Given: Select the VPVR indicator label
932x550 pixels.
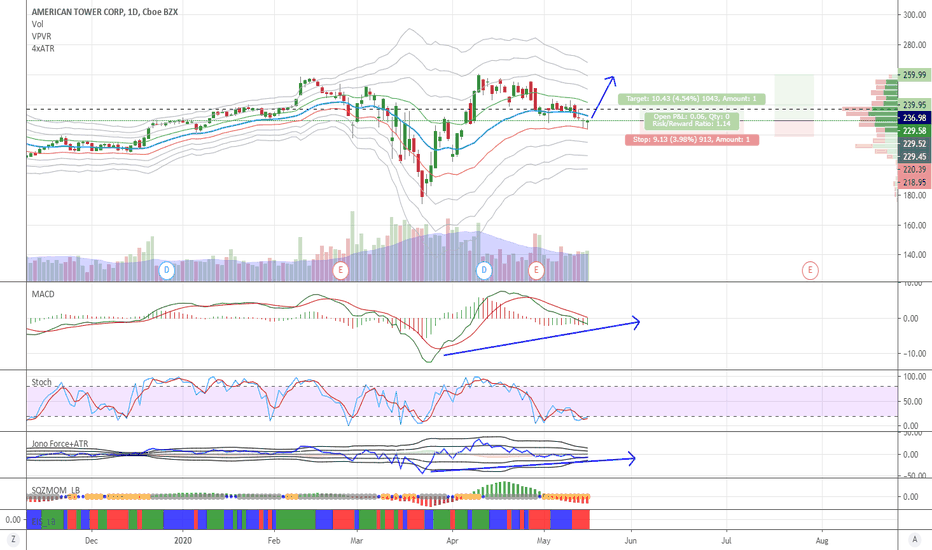Looking at the screenshot, I should tap(42, 36).
